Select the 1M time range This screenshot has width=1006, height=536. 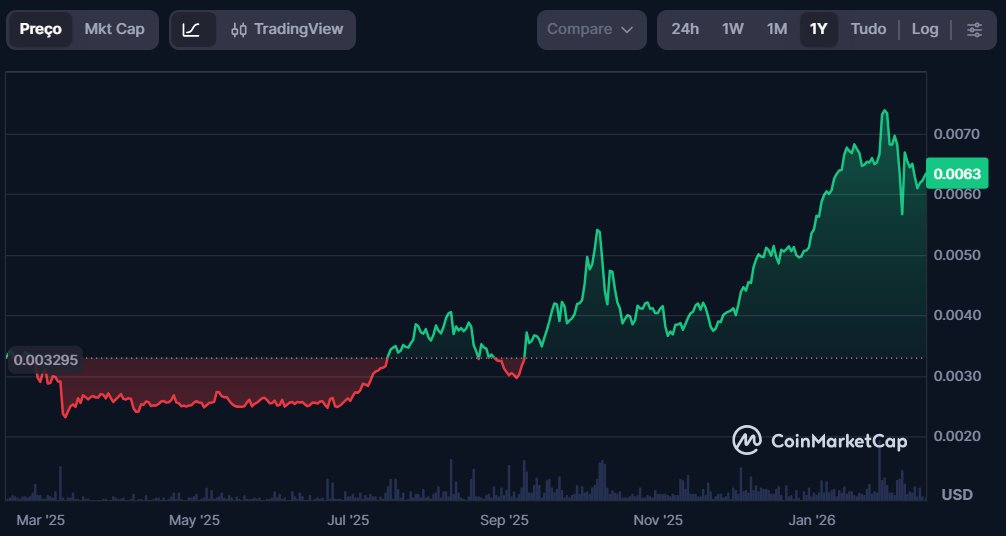pyautogui.click(x=776, y=30)
